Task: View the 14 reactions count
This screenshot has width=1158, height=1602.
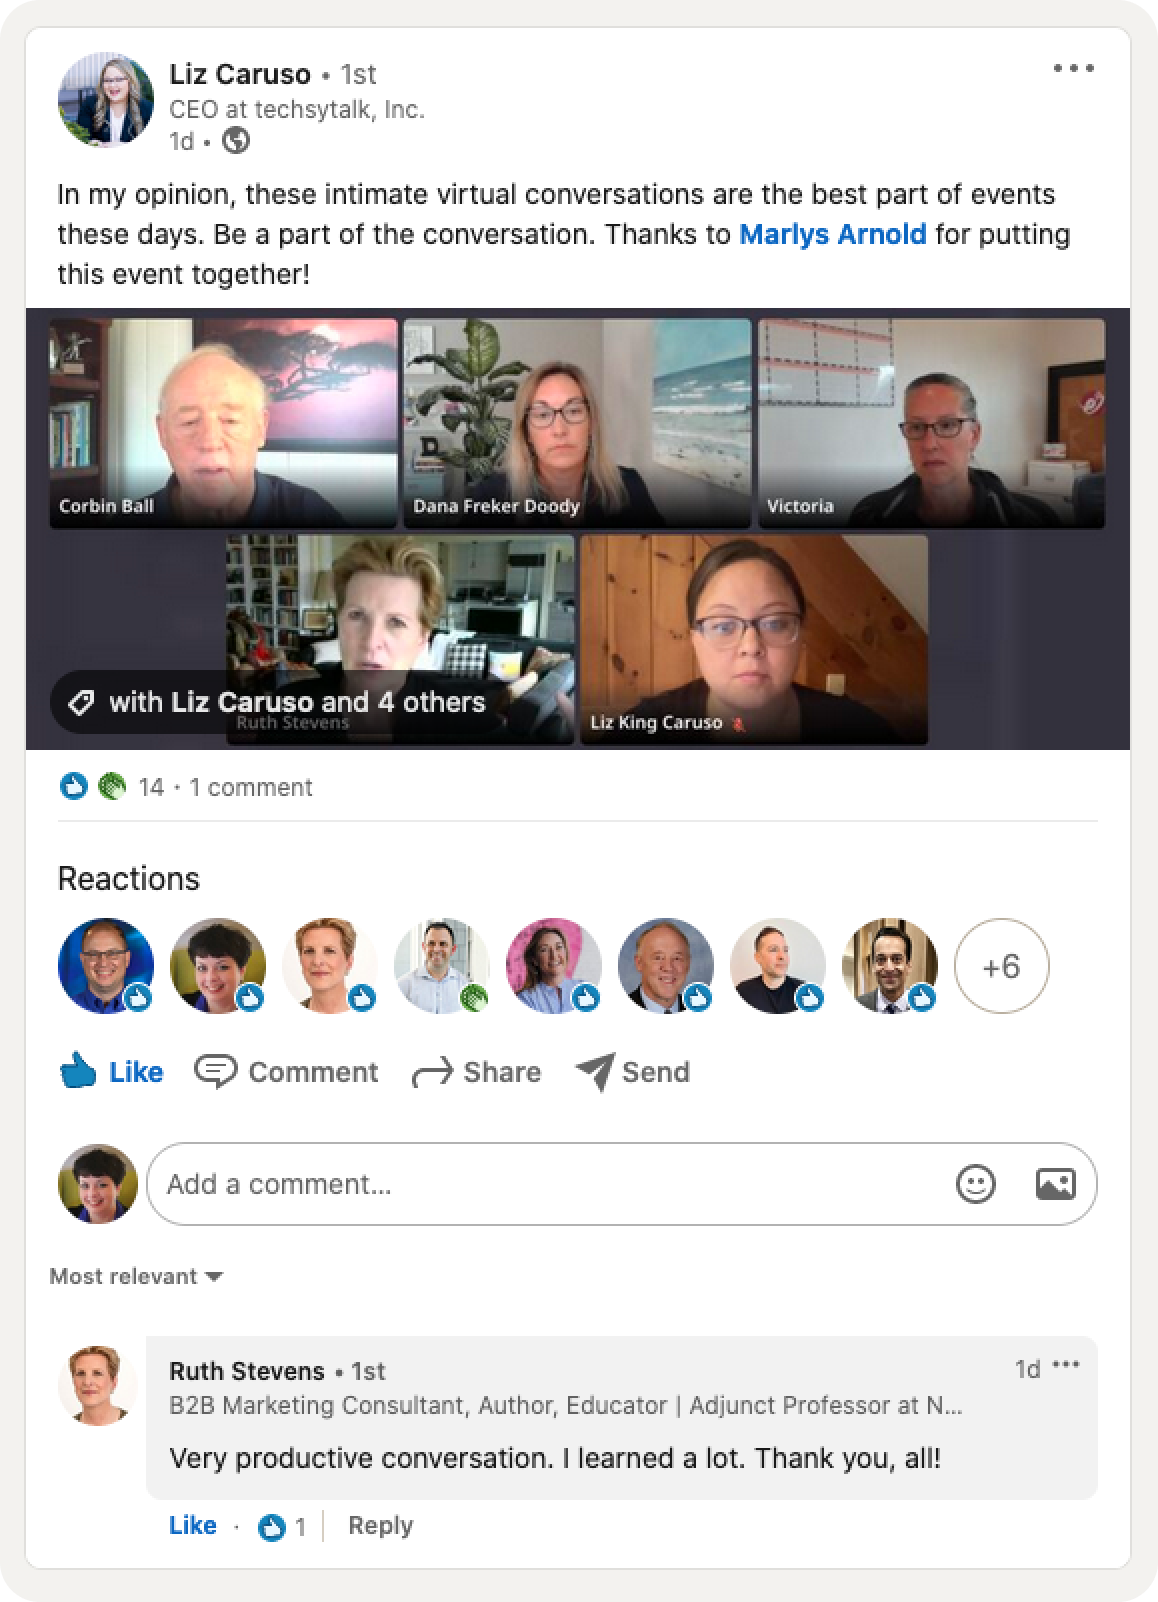Action: [151, 787]
